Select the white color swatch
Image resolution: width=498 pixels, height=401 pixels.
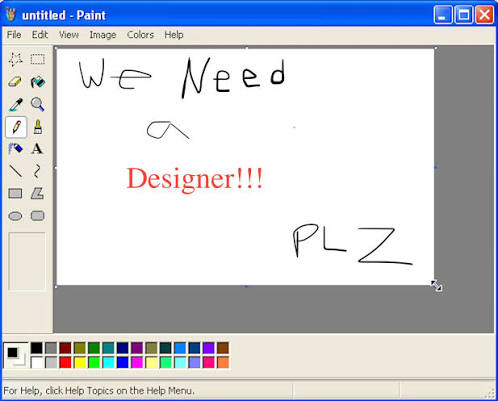37,362
